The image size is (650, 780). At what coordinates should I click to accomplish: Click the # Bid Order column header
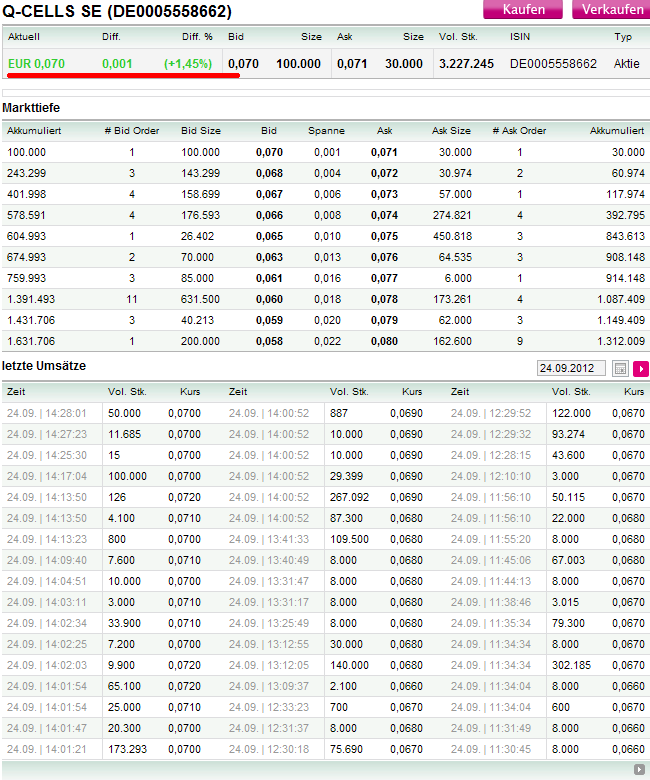131,131
